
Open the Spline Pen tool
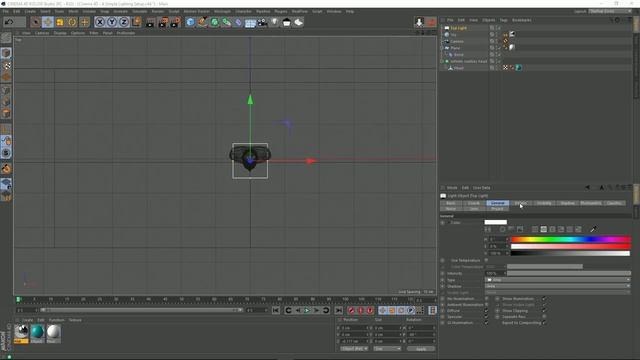[x=202, y=22]
